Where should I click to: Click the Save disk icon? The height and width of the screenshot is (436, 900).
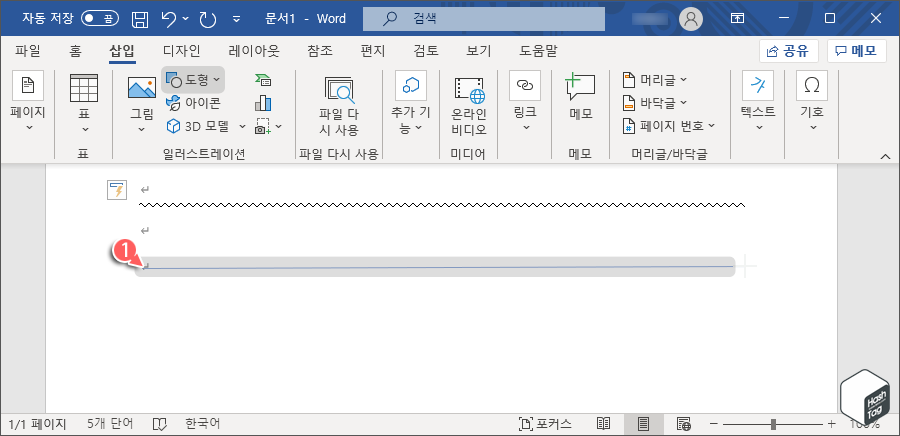(x=140, y=19)
